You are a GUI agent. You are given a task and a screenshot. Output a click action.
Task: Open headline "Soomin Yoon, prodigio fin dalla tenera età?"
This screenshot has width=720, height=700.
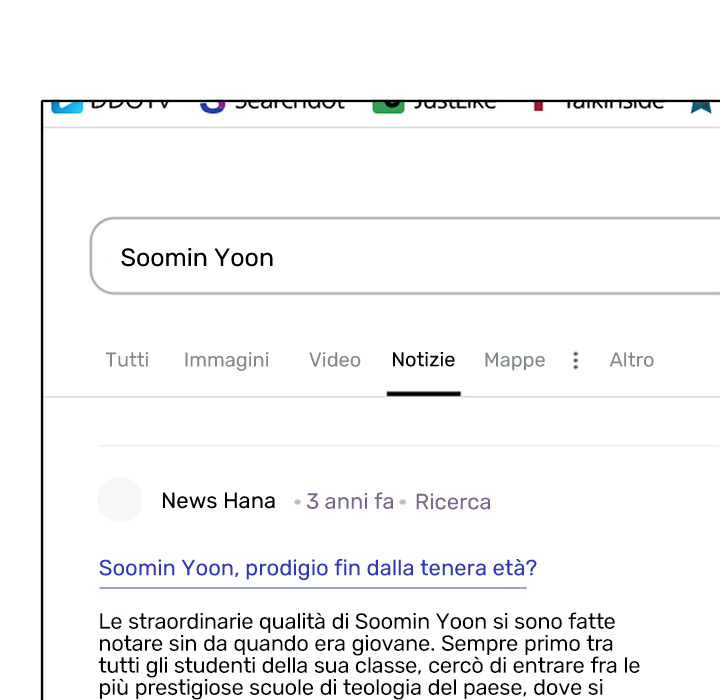[317, 568]
